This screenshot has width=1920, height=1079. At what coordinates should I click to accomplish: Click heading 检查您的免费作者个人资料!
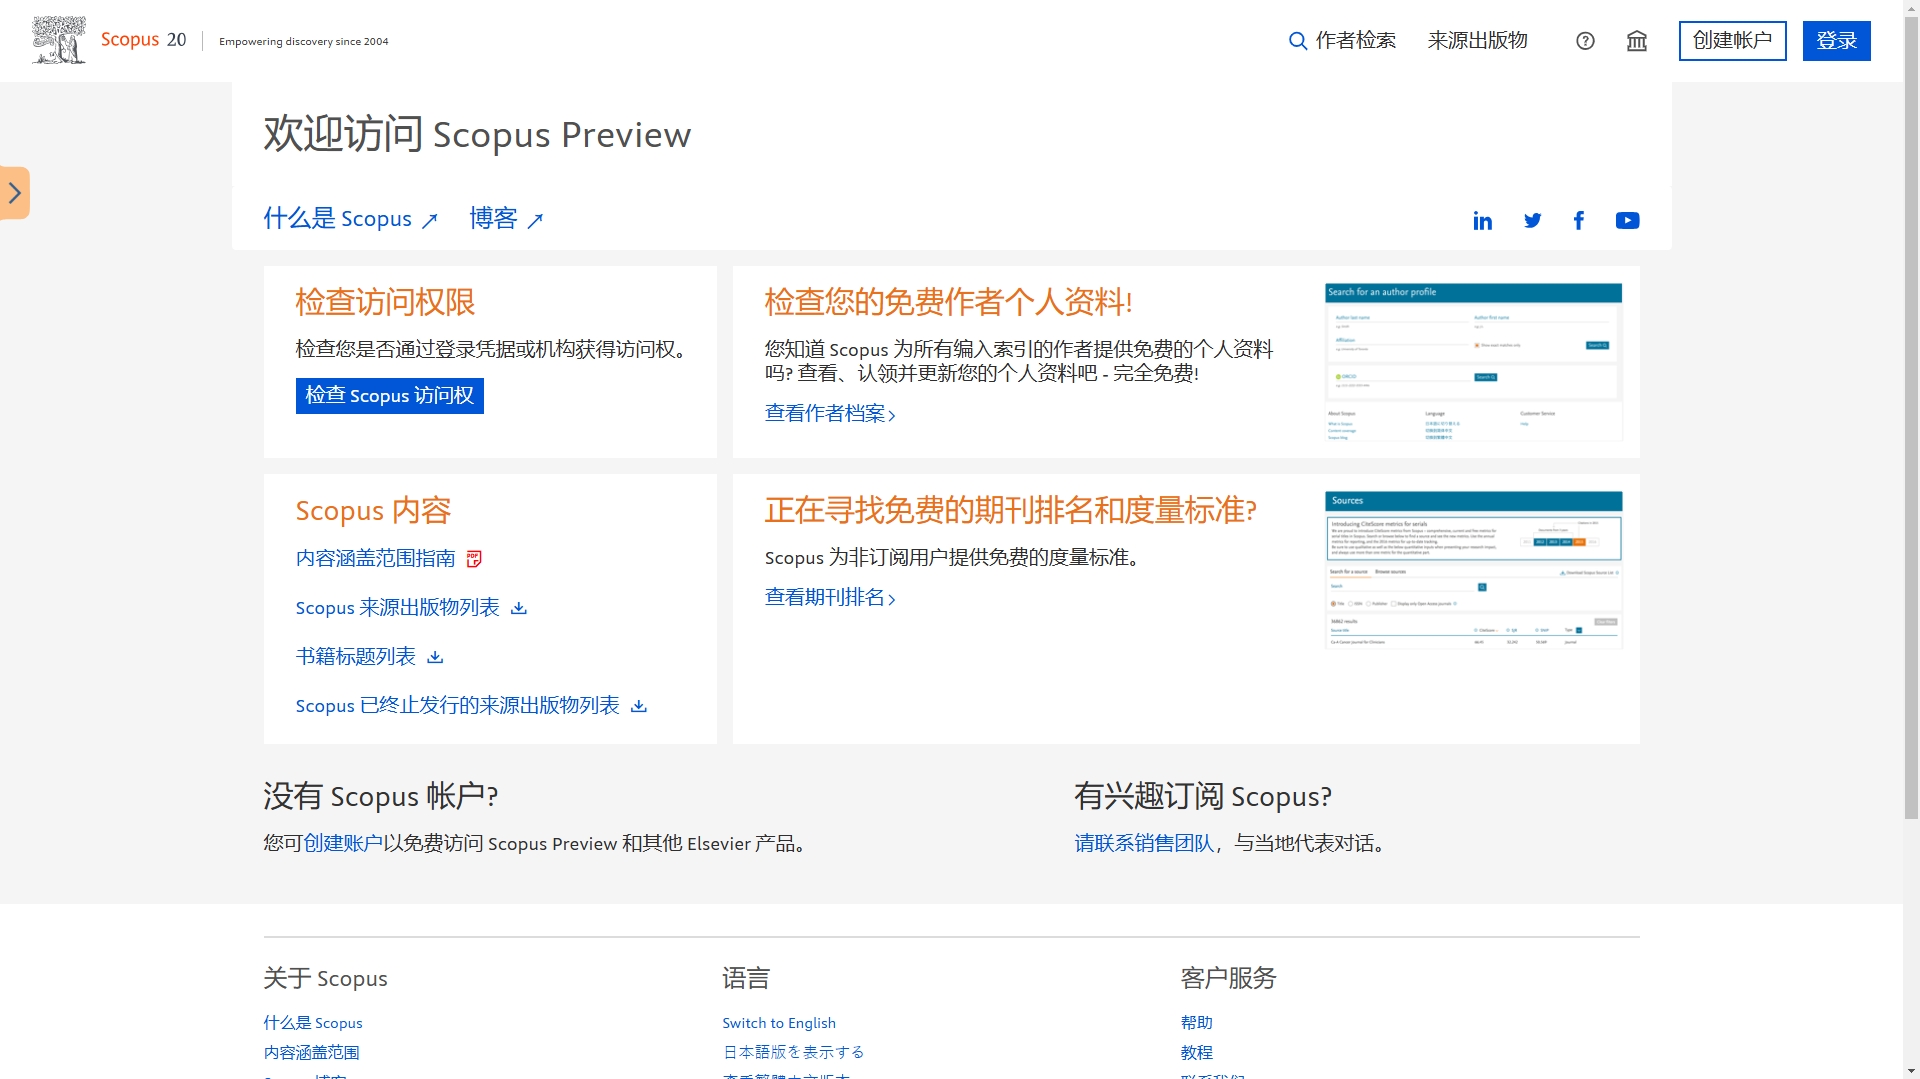[948, 302]
